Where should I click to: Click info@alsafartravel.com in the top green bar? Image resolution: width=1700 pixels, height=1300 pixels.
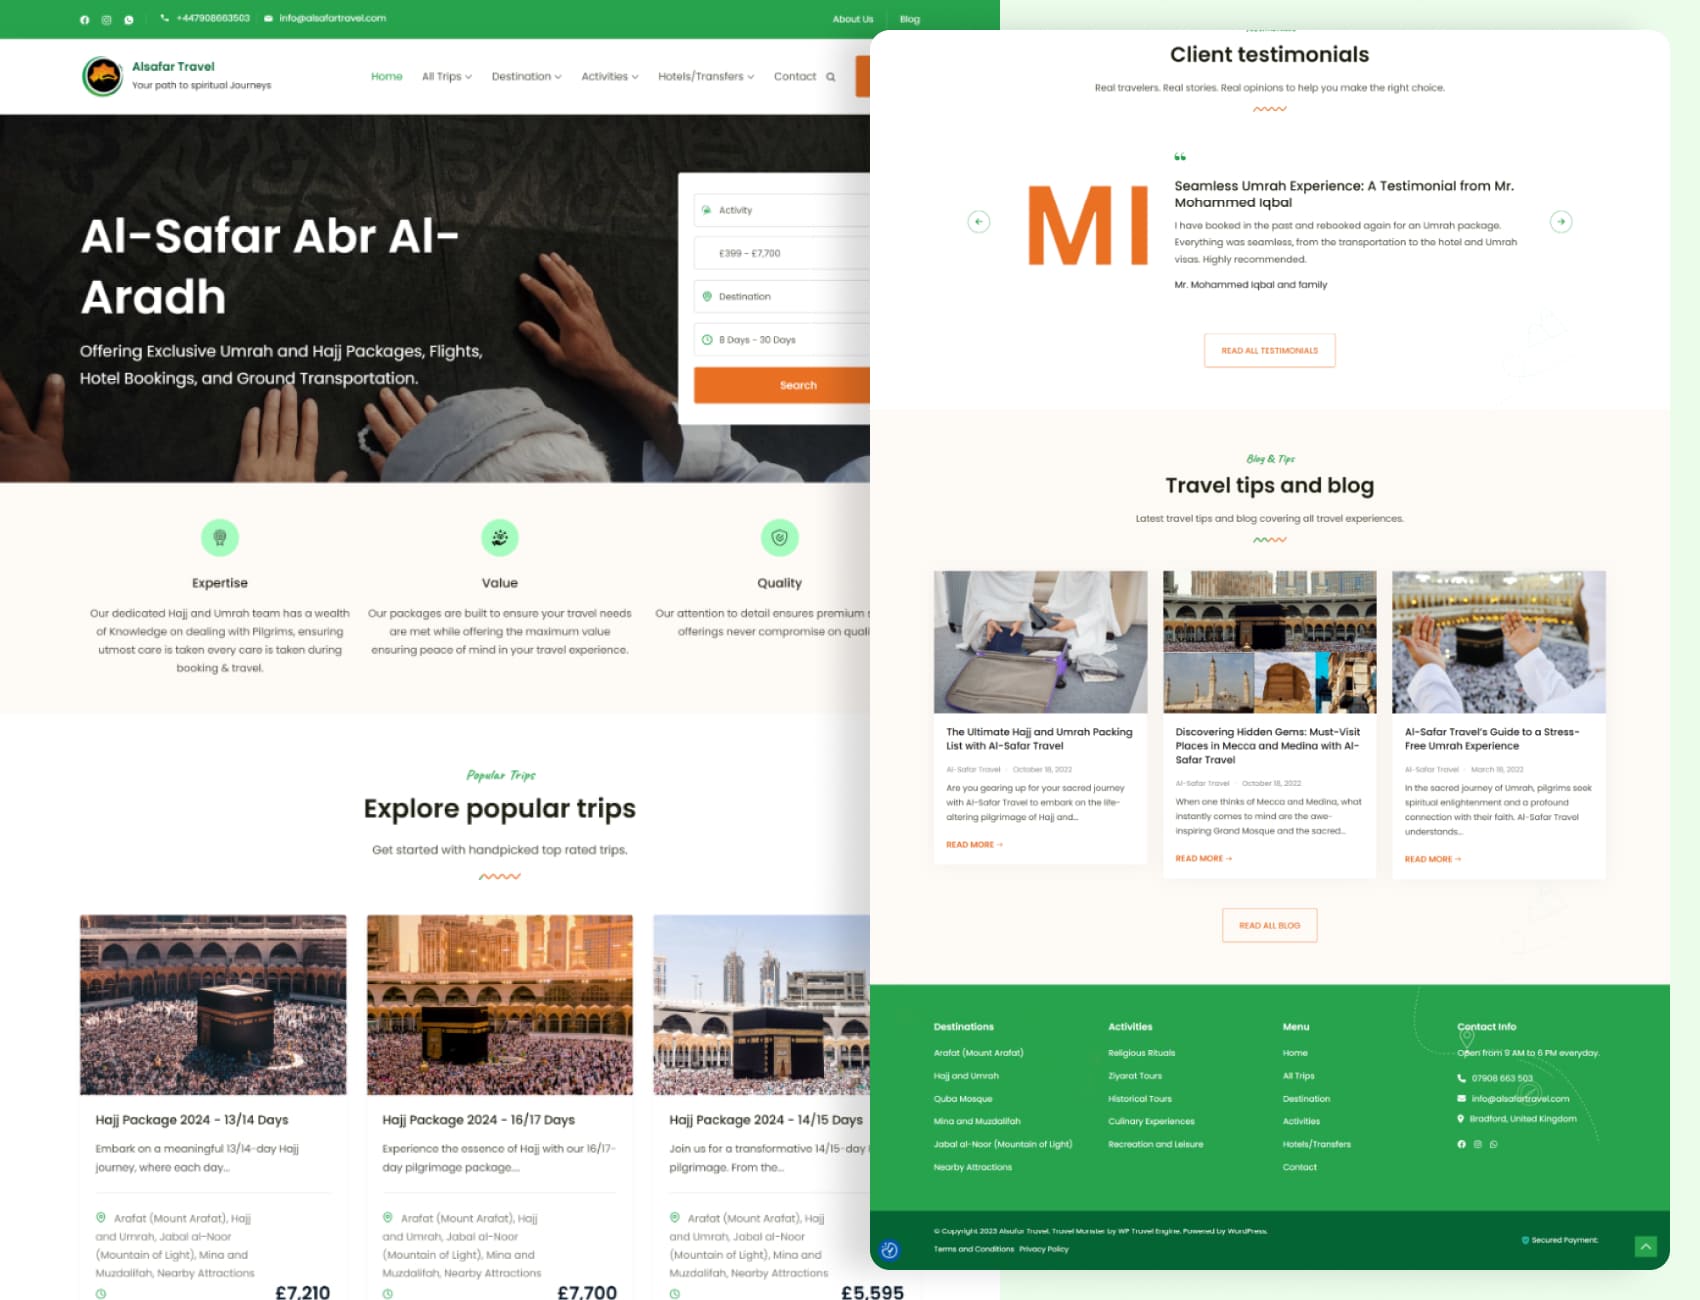click(333, 18)
